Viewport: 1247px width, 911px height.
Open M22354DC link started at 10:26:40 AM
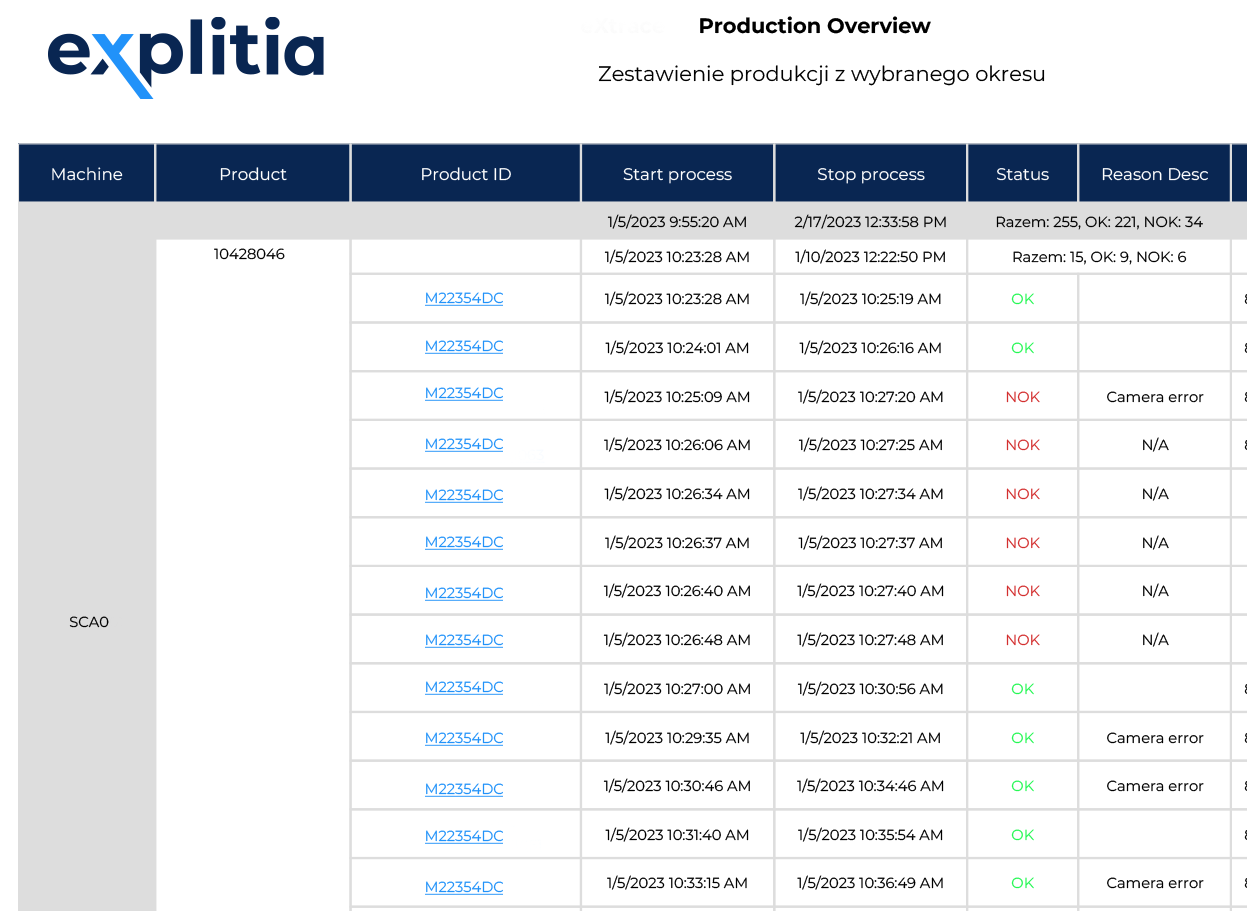tap(464, 593)
